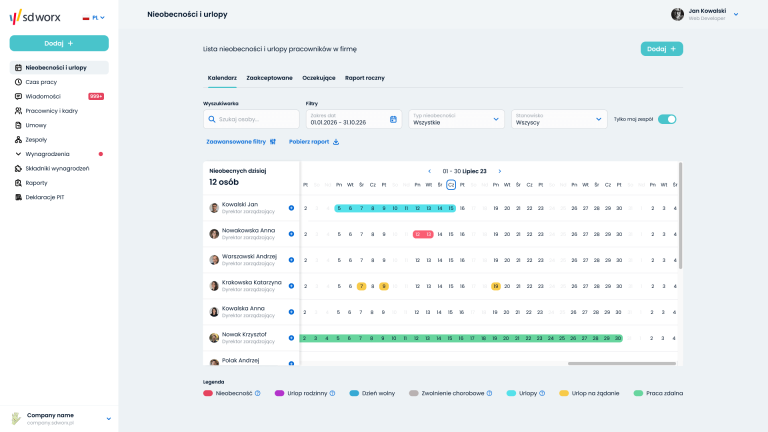Click the search magnifier icon

coord(212,119)
